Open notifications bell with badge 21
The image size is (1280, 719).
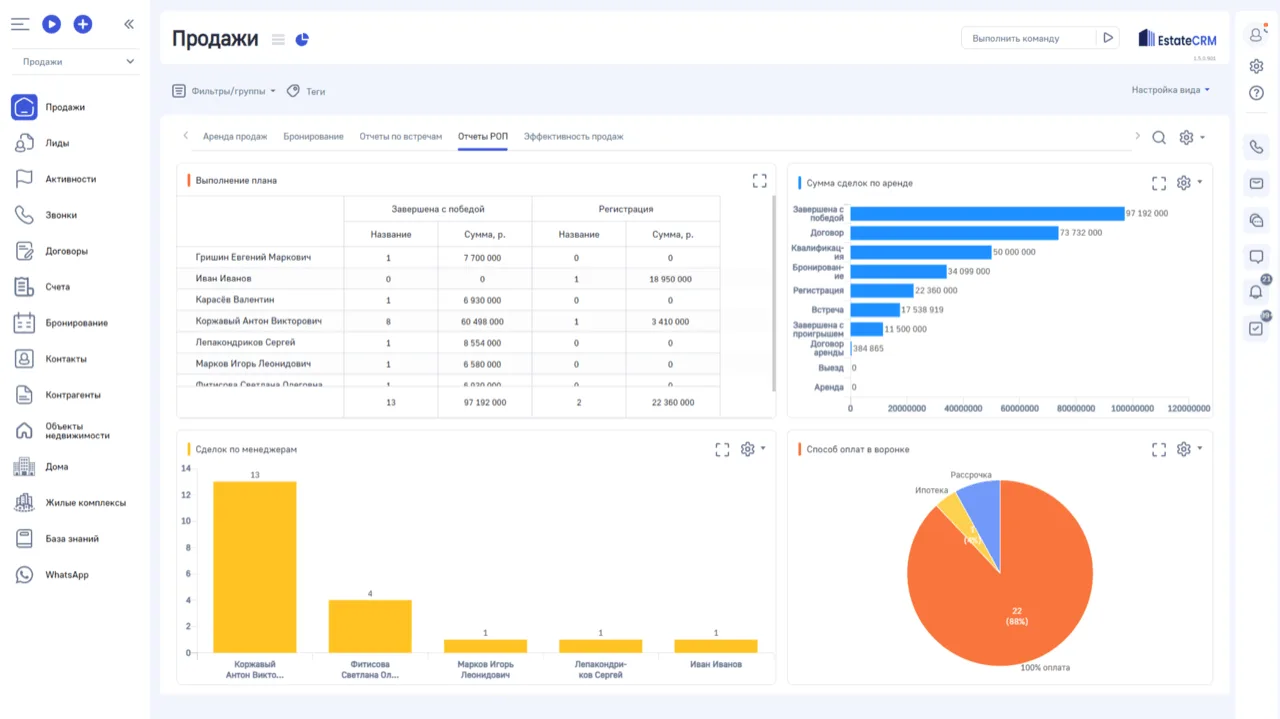(1257, 291)
